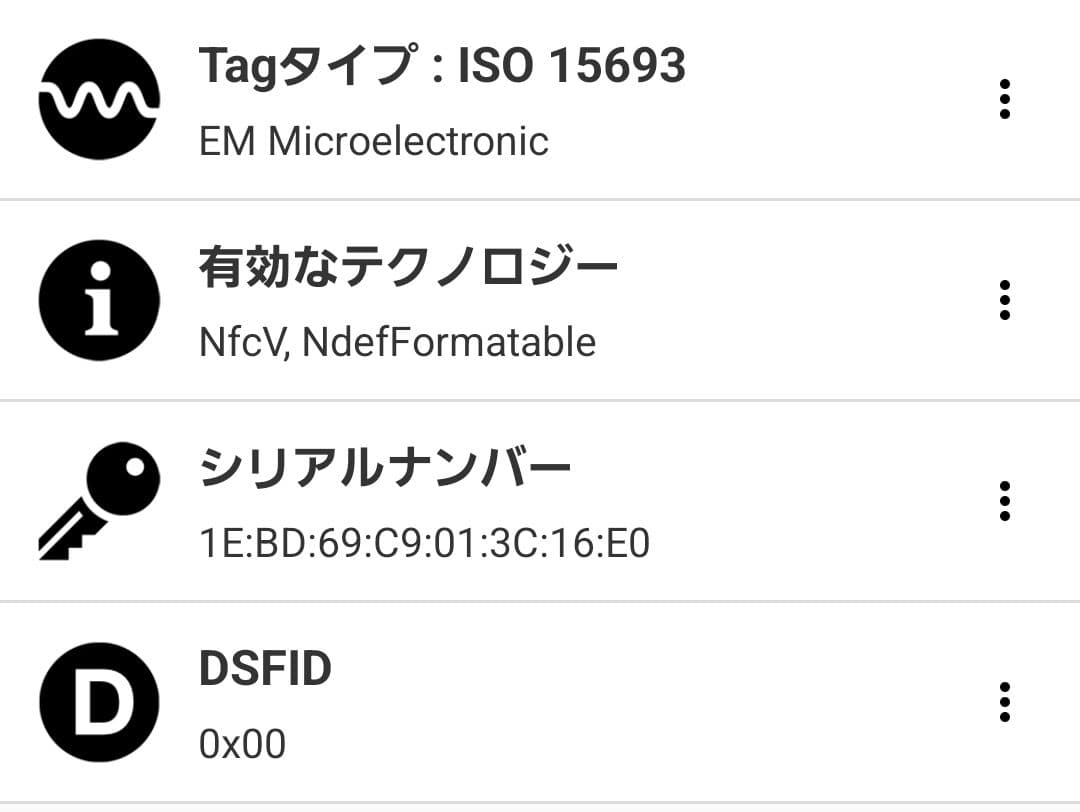Viewport: 1080px width, 812px height.
Task: Tap the 0x00 DSFID value
Action: click(242, 743)
